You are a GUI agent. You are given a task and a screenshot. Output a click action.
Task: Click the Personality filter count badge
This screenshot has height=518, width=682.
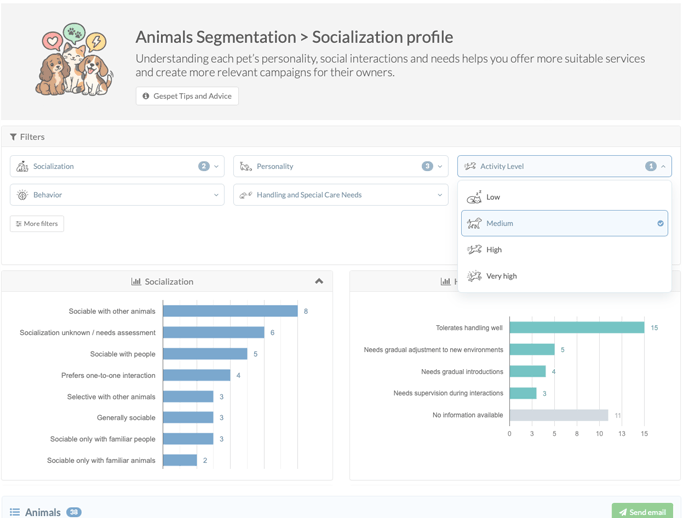[428, 166]
